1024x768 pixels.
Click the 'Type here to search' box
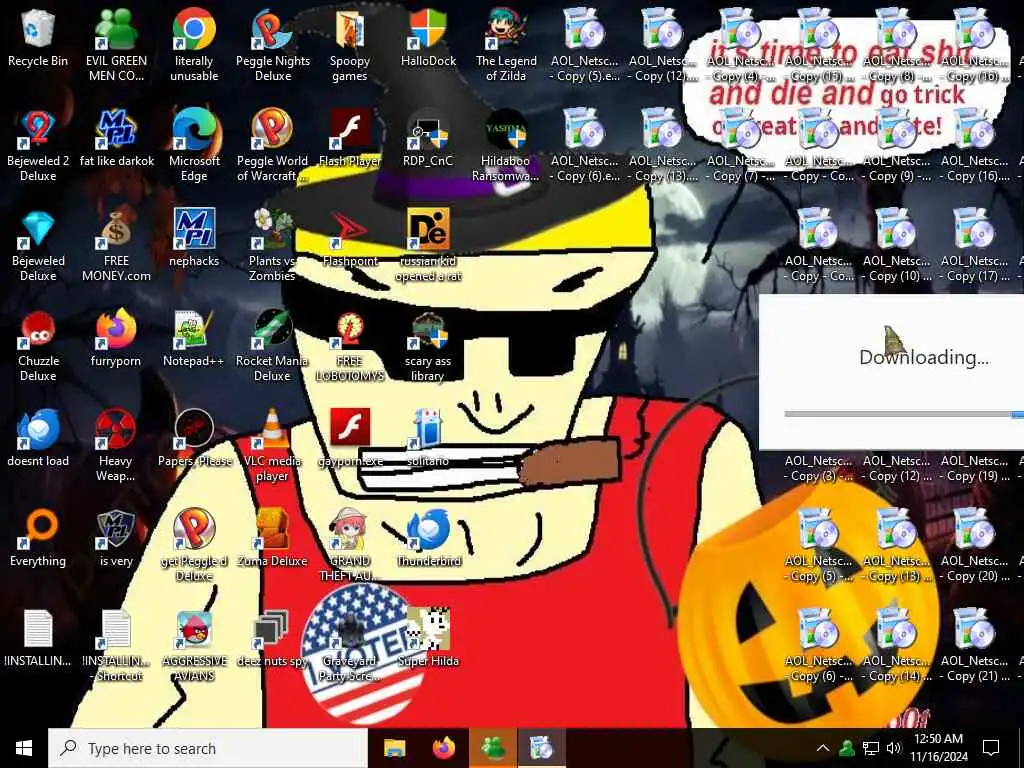208,748
